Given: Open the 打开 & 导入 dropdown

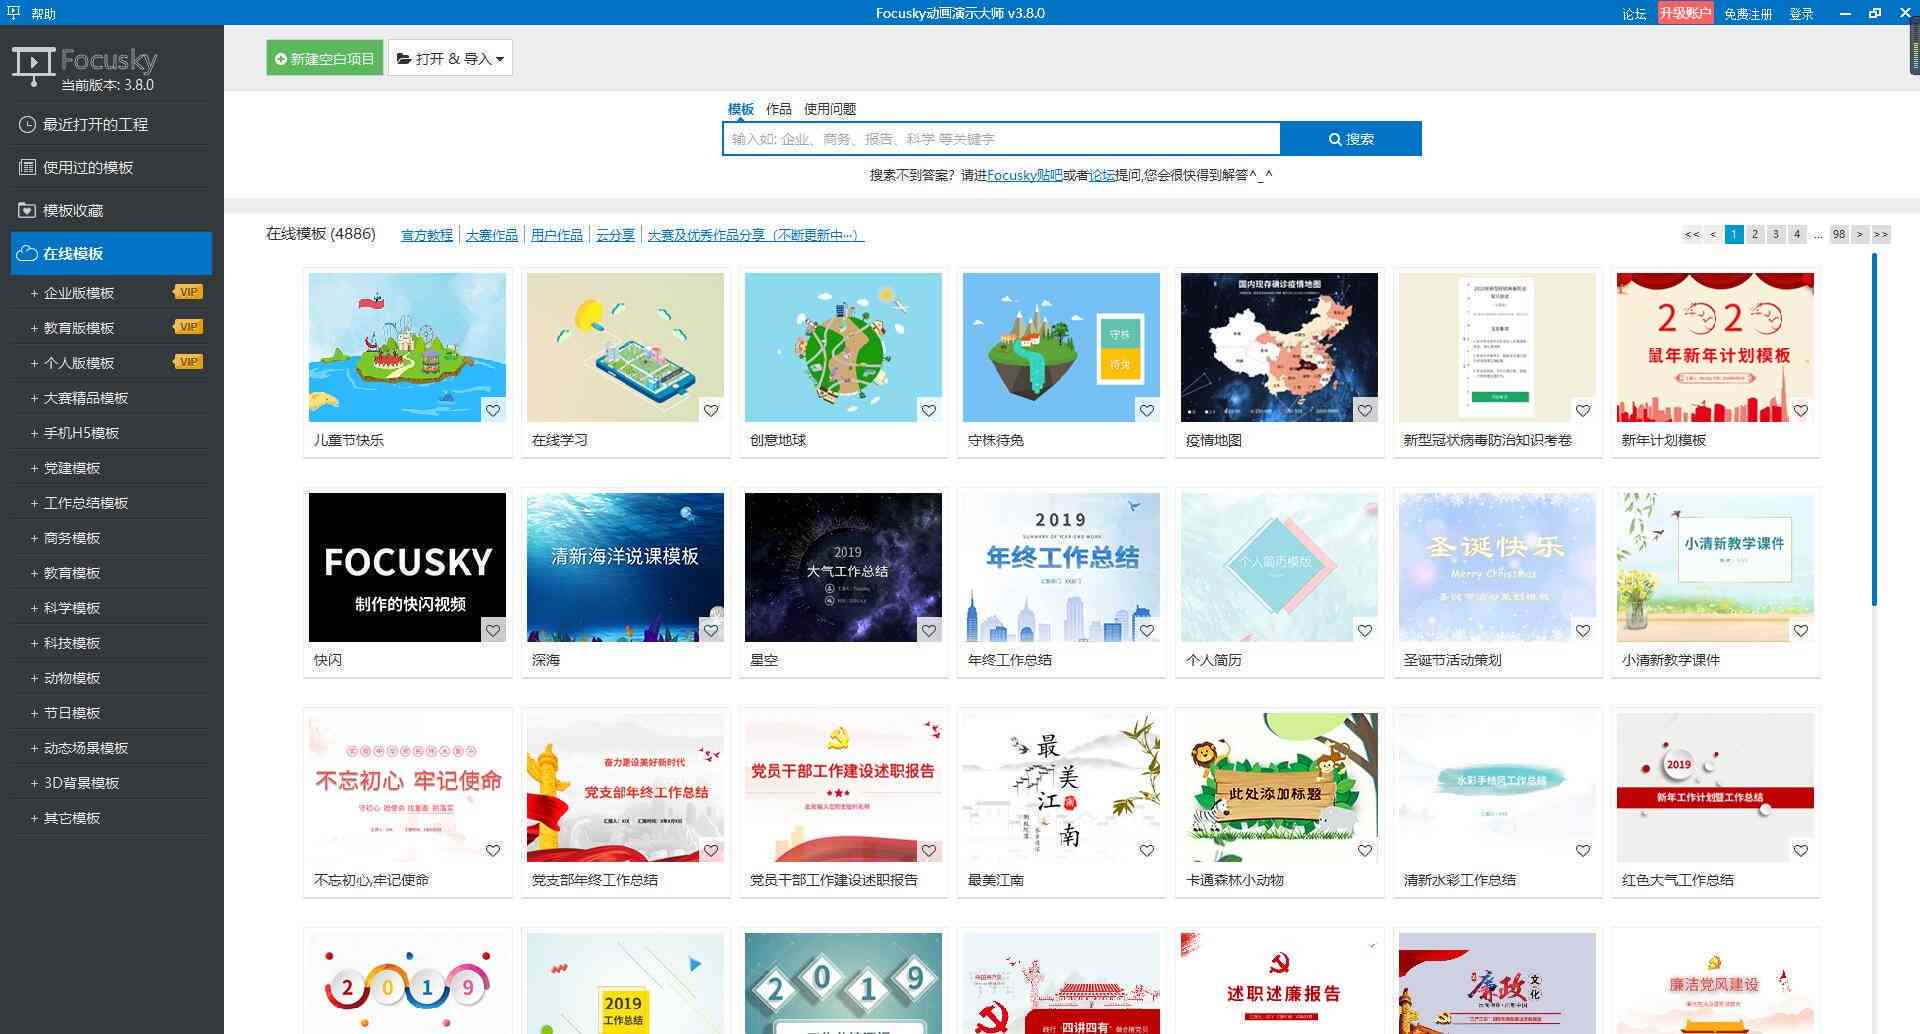Looking at the screenshot, I should tap(450, 58).
